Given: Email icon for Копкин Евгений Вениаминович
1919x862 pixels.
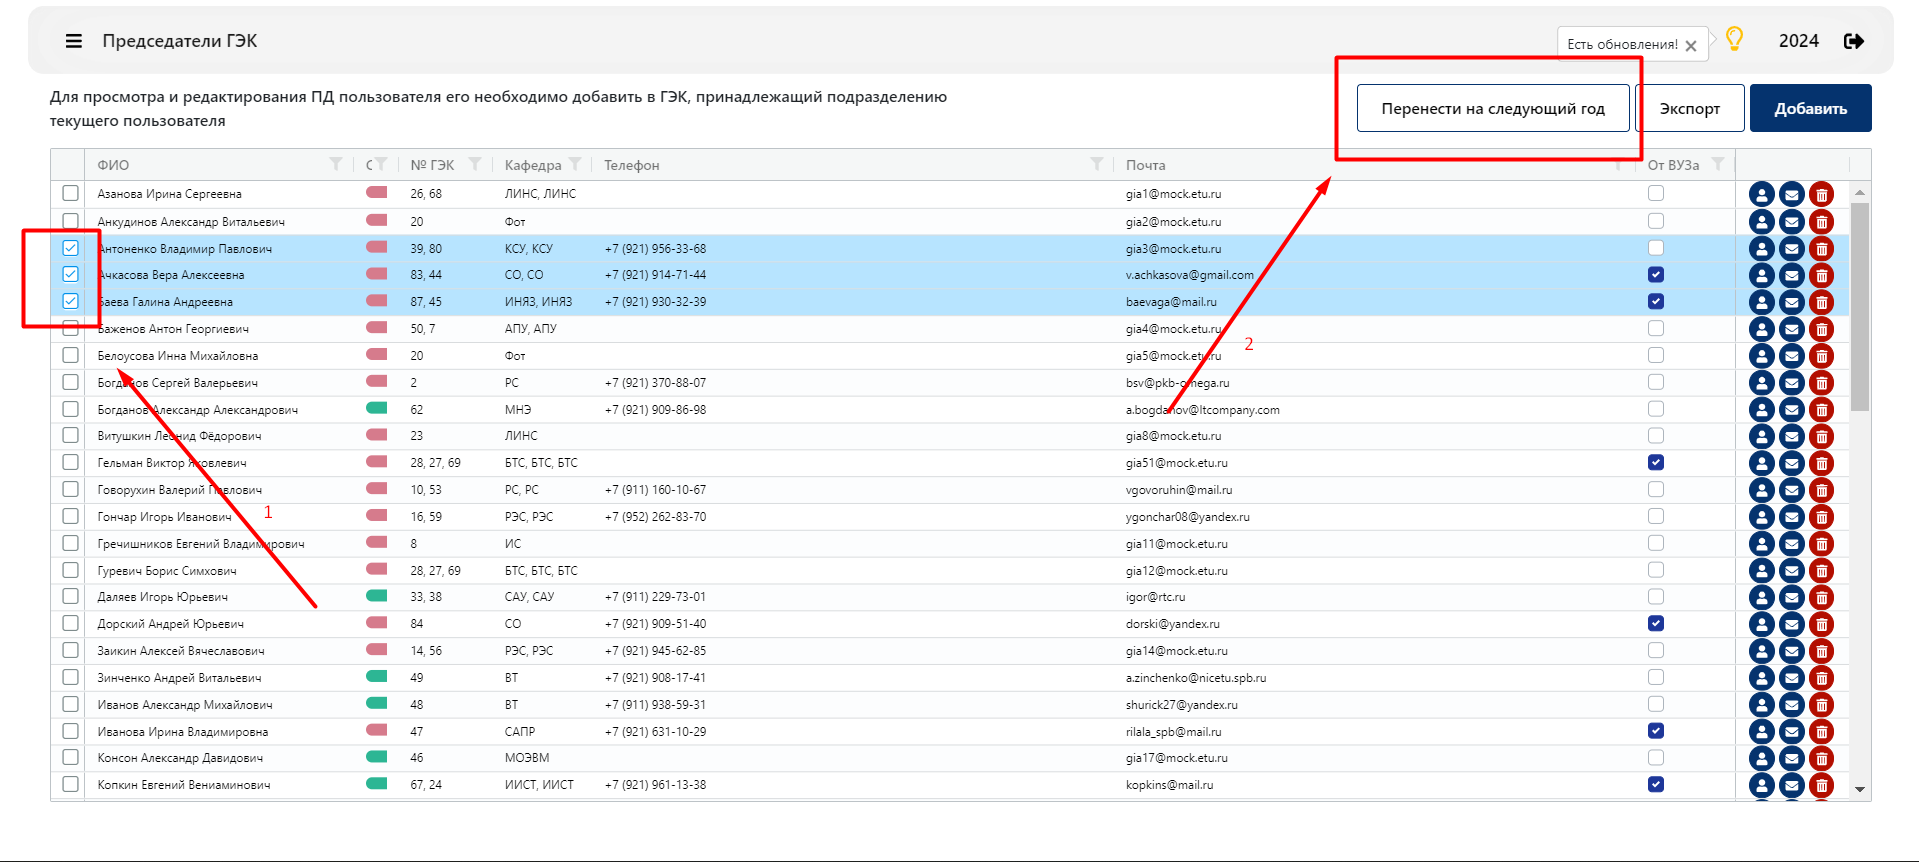Looking at the screenshot, I should pyautogui.click(x=1791, y=785).
